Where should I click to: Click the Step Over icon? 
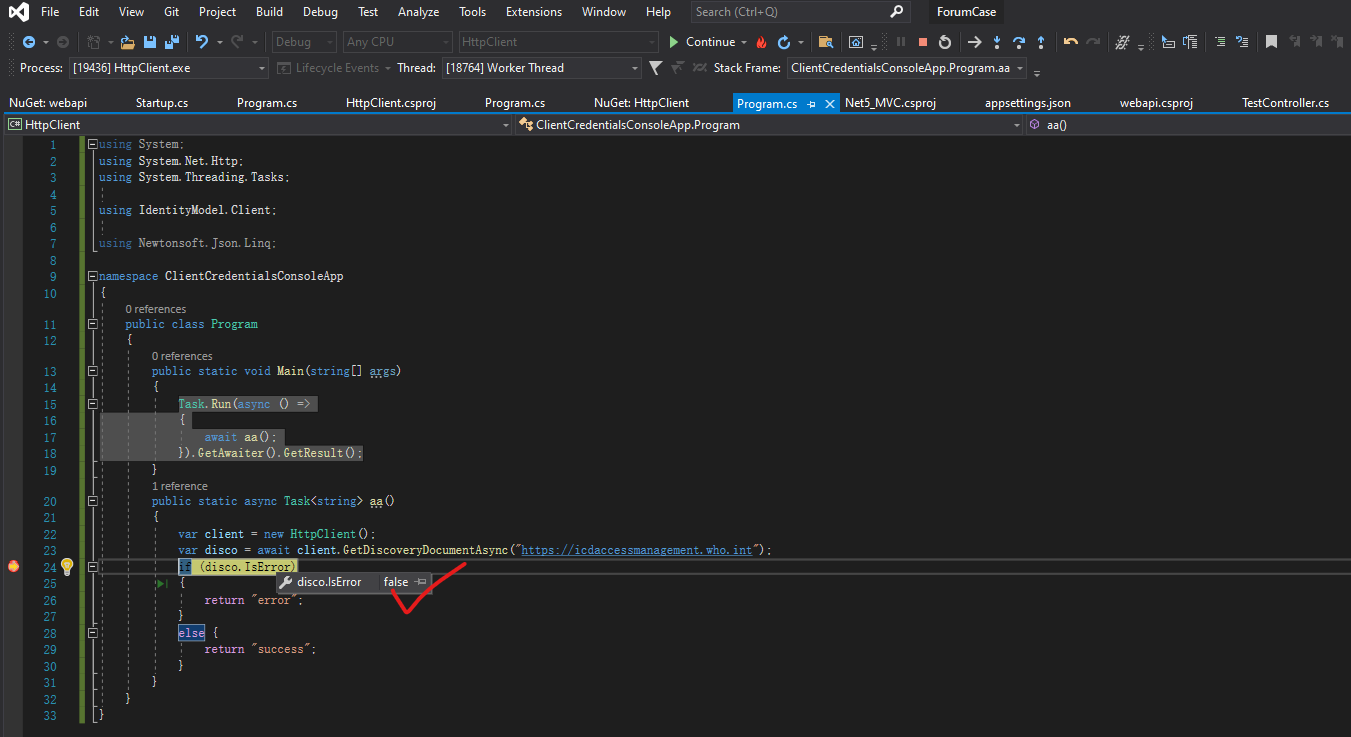tap(1019, 42)
